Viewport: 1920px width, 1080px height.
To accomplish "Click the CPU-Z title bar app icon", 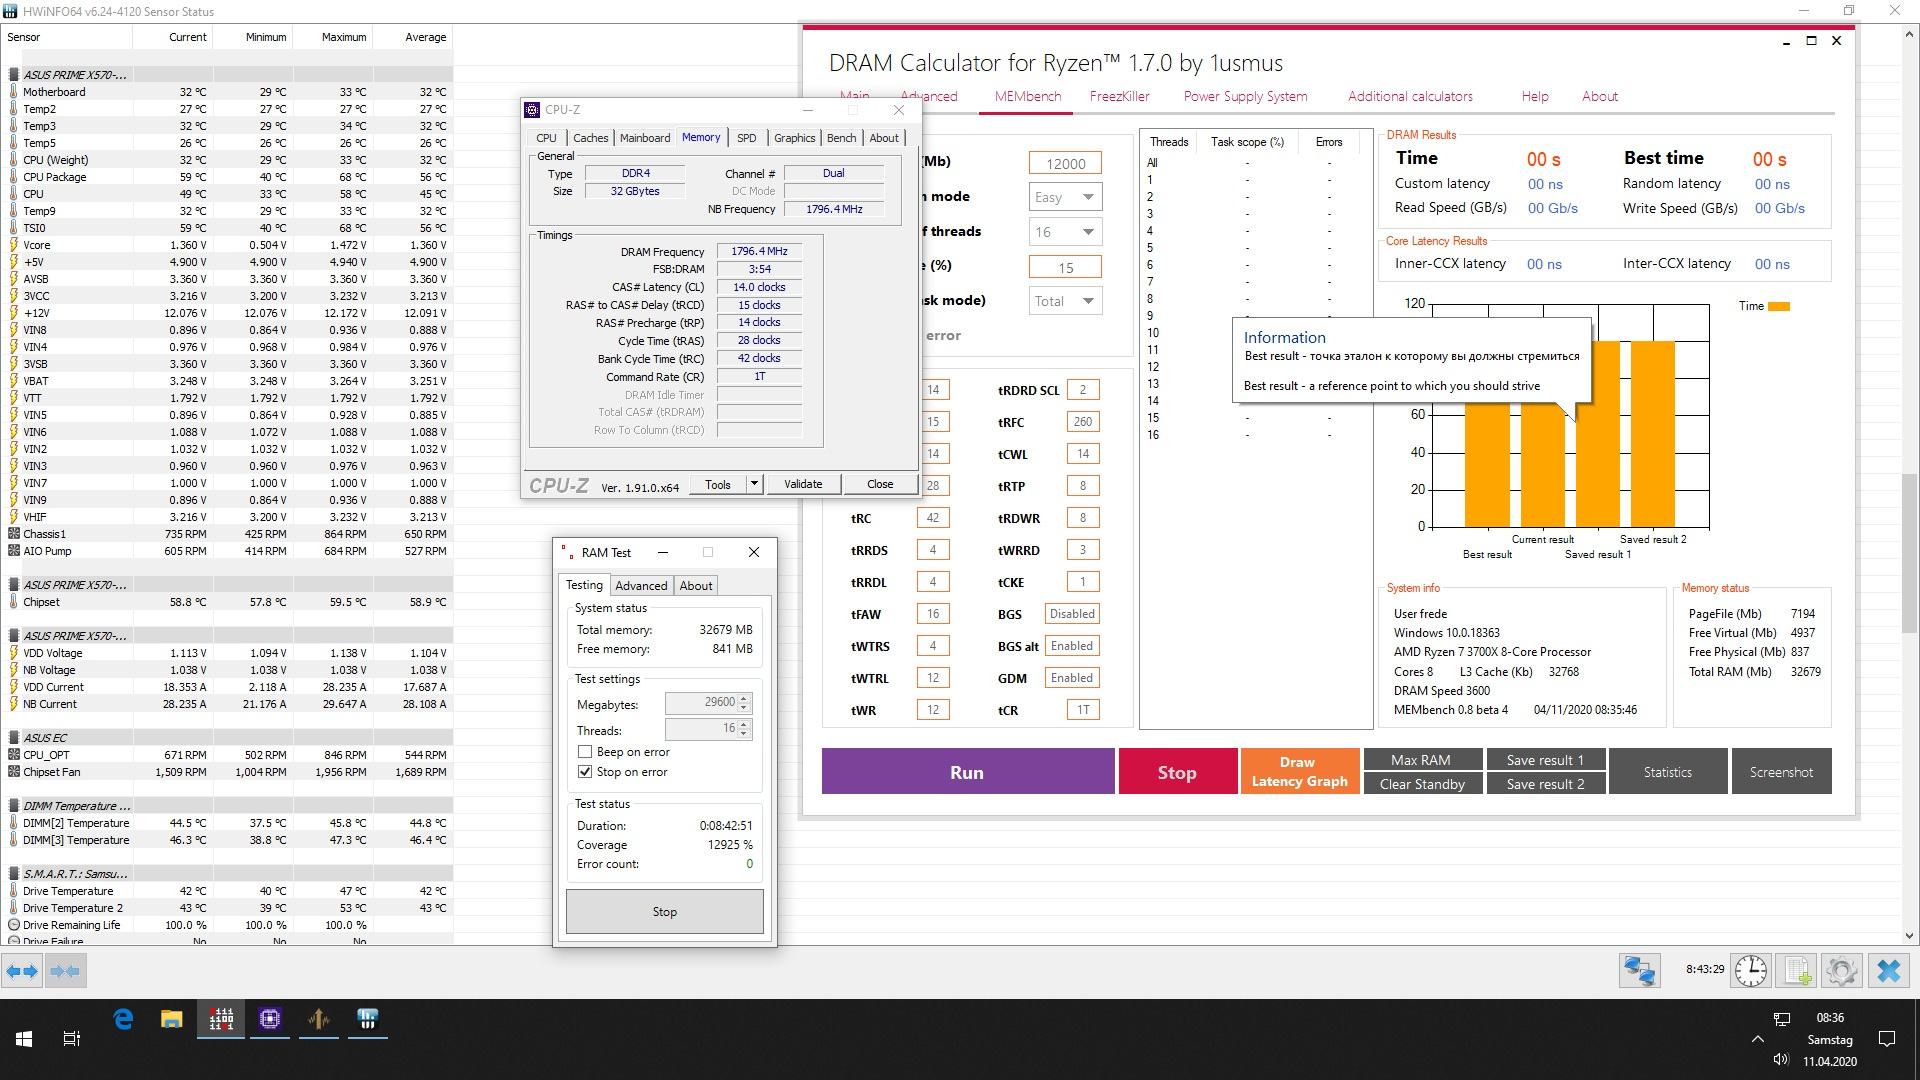I will (533, 110).
